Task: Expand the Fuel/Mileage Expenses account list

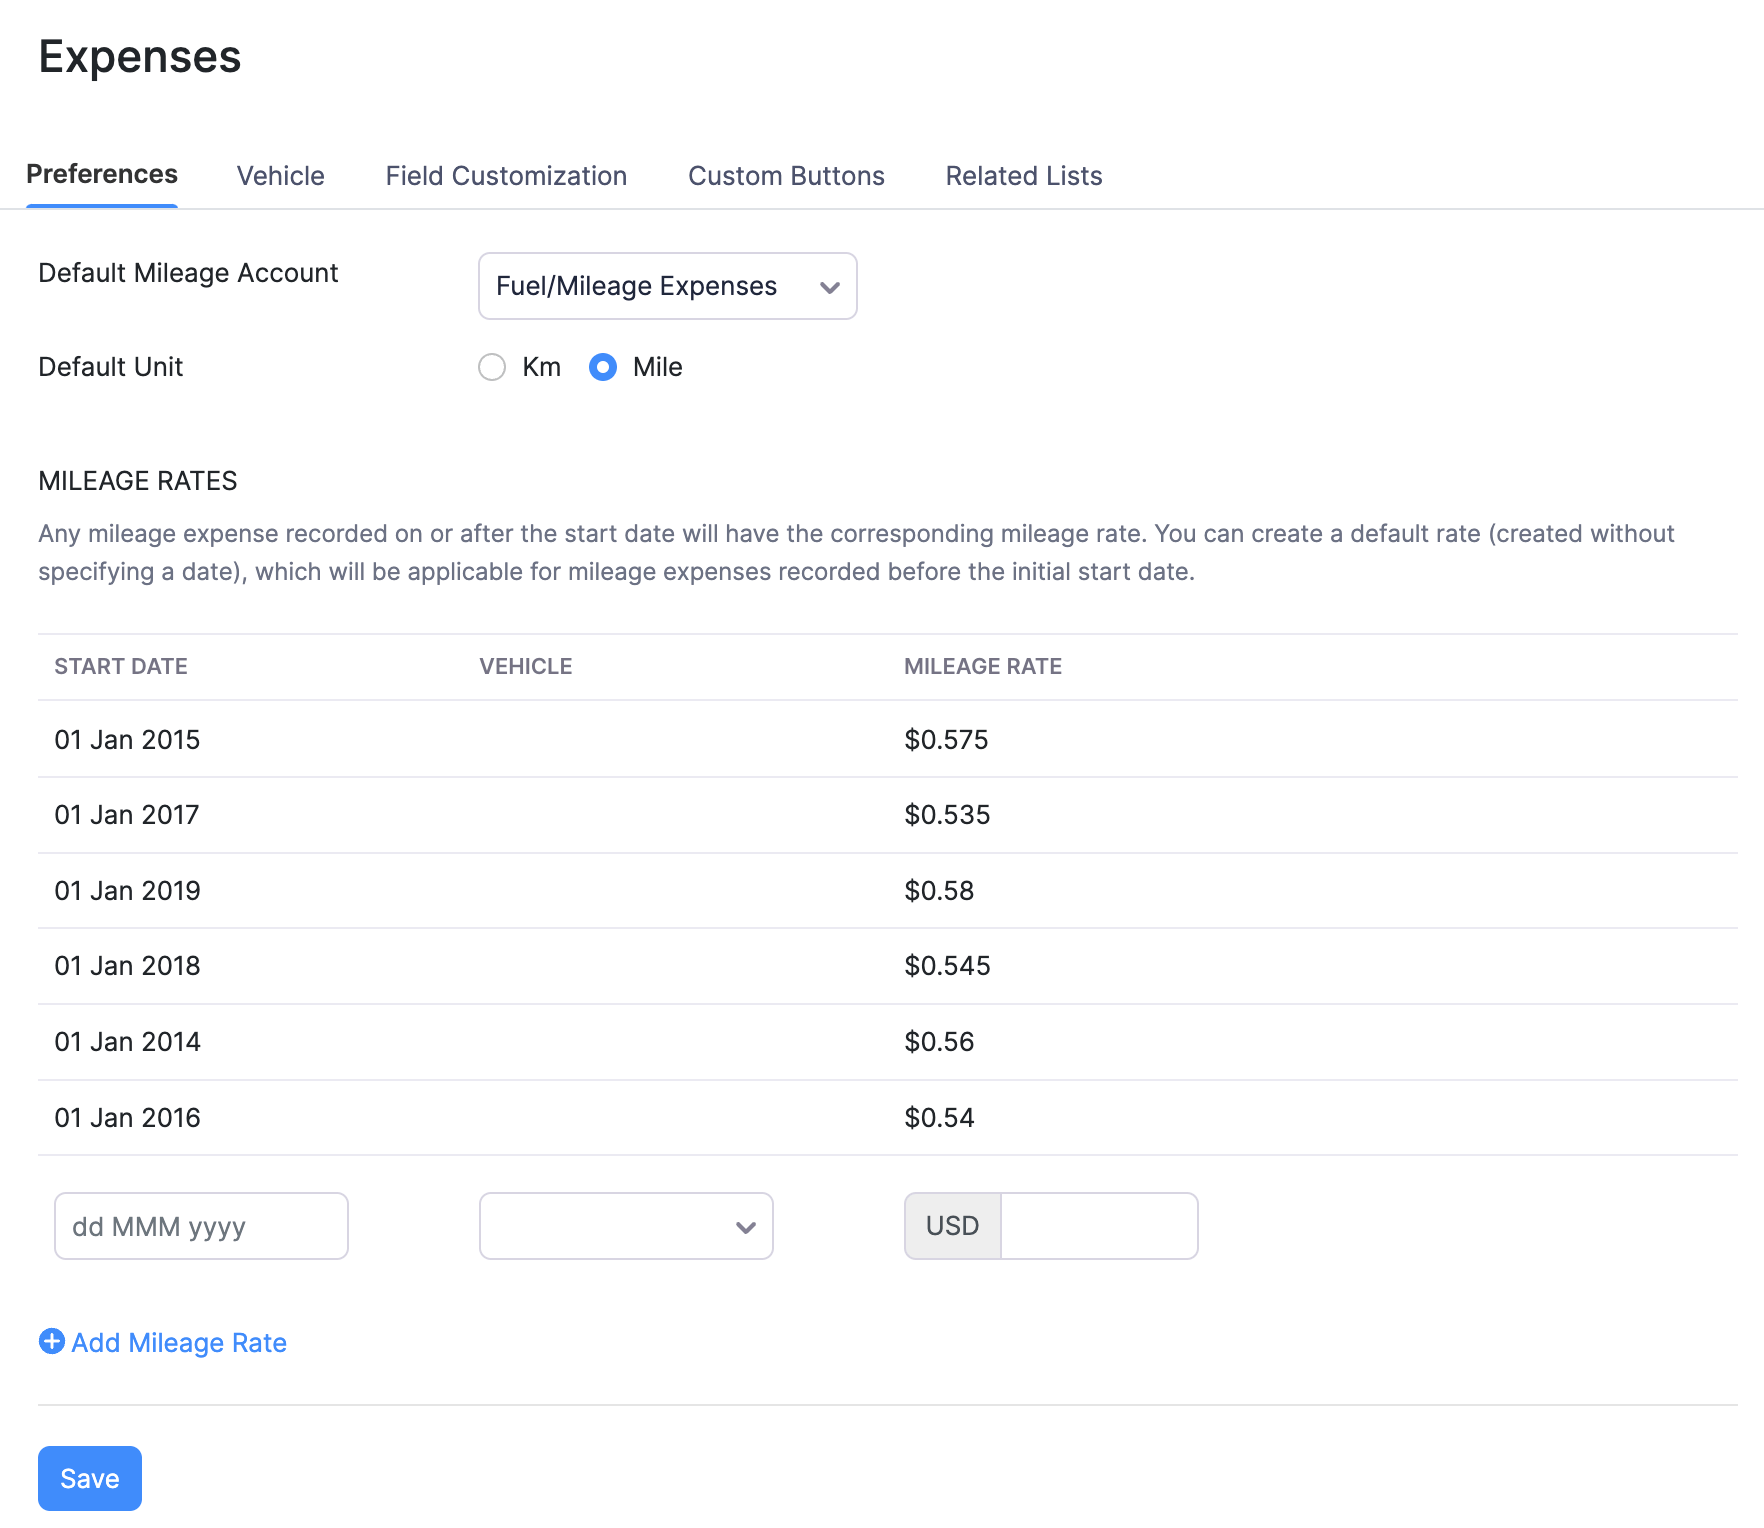Action: 667,286
